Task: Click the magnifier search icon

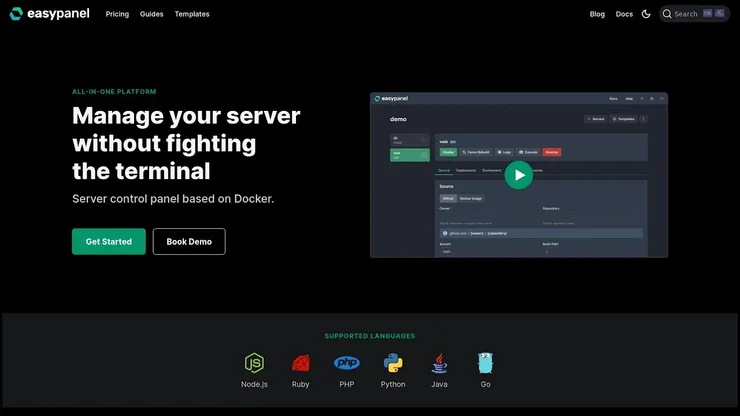Action: [x=667, y=14]
